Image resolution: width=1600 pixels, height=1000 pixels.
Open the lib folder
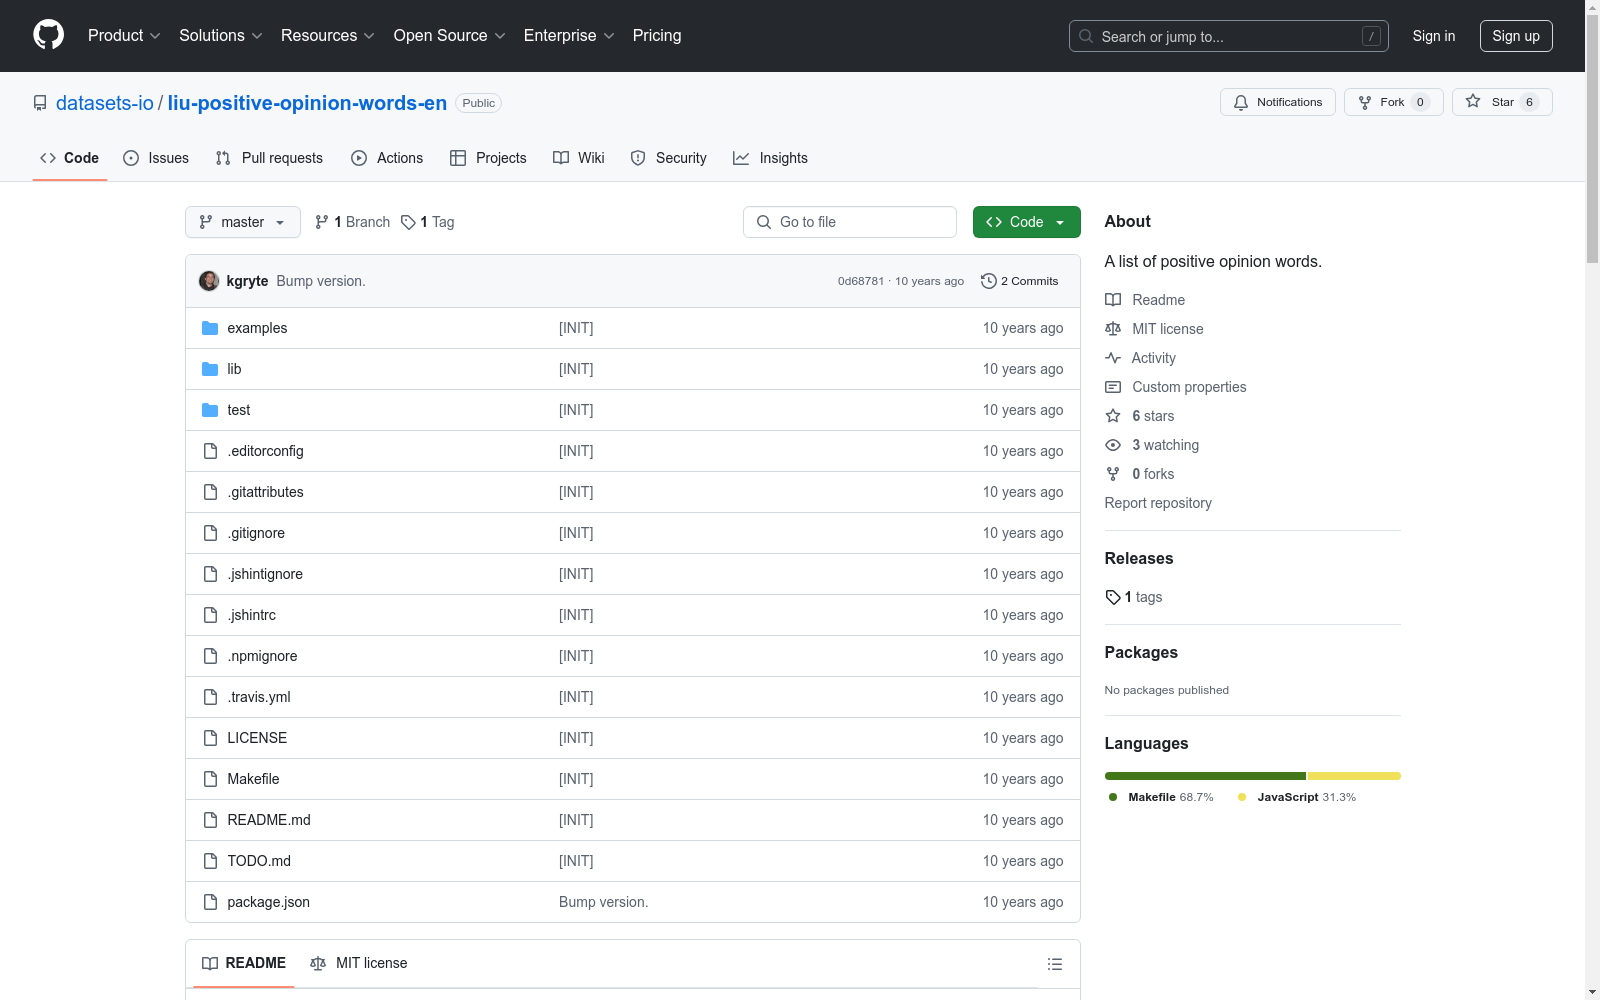point(234,369)
